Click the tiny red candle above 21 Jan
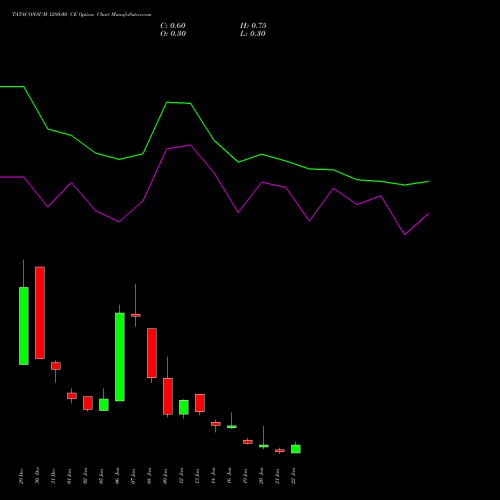The height and width of the screenshot is (500, 500). click(280, 451)
